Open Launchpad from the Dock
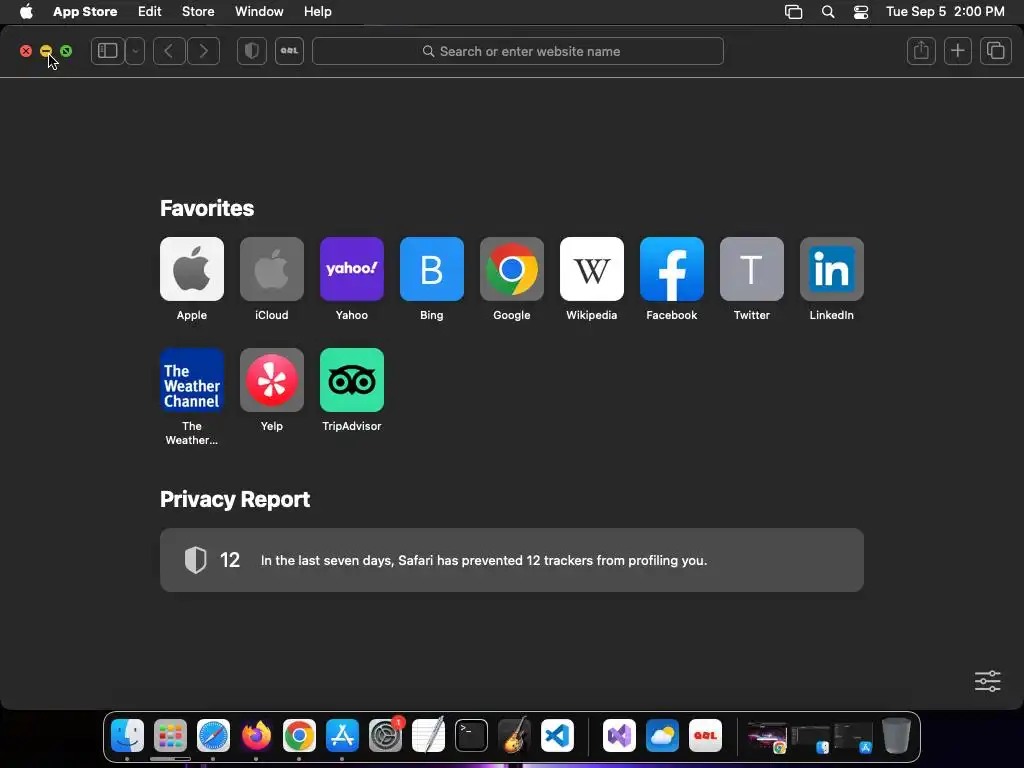The image size is (1024, 768). [x=170, y=735]
